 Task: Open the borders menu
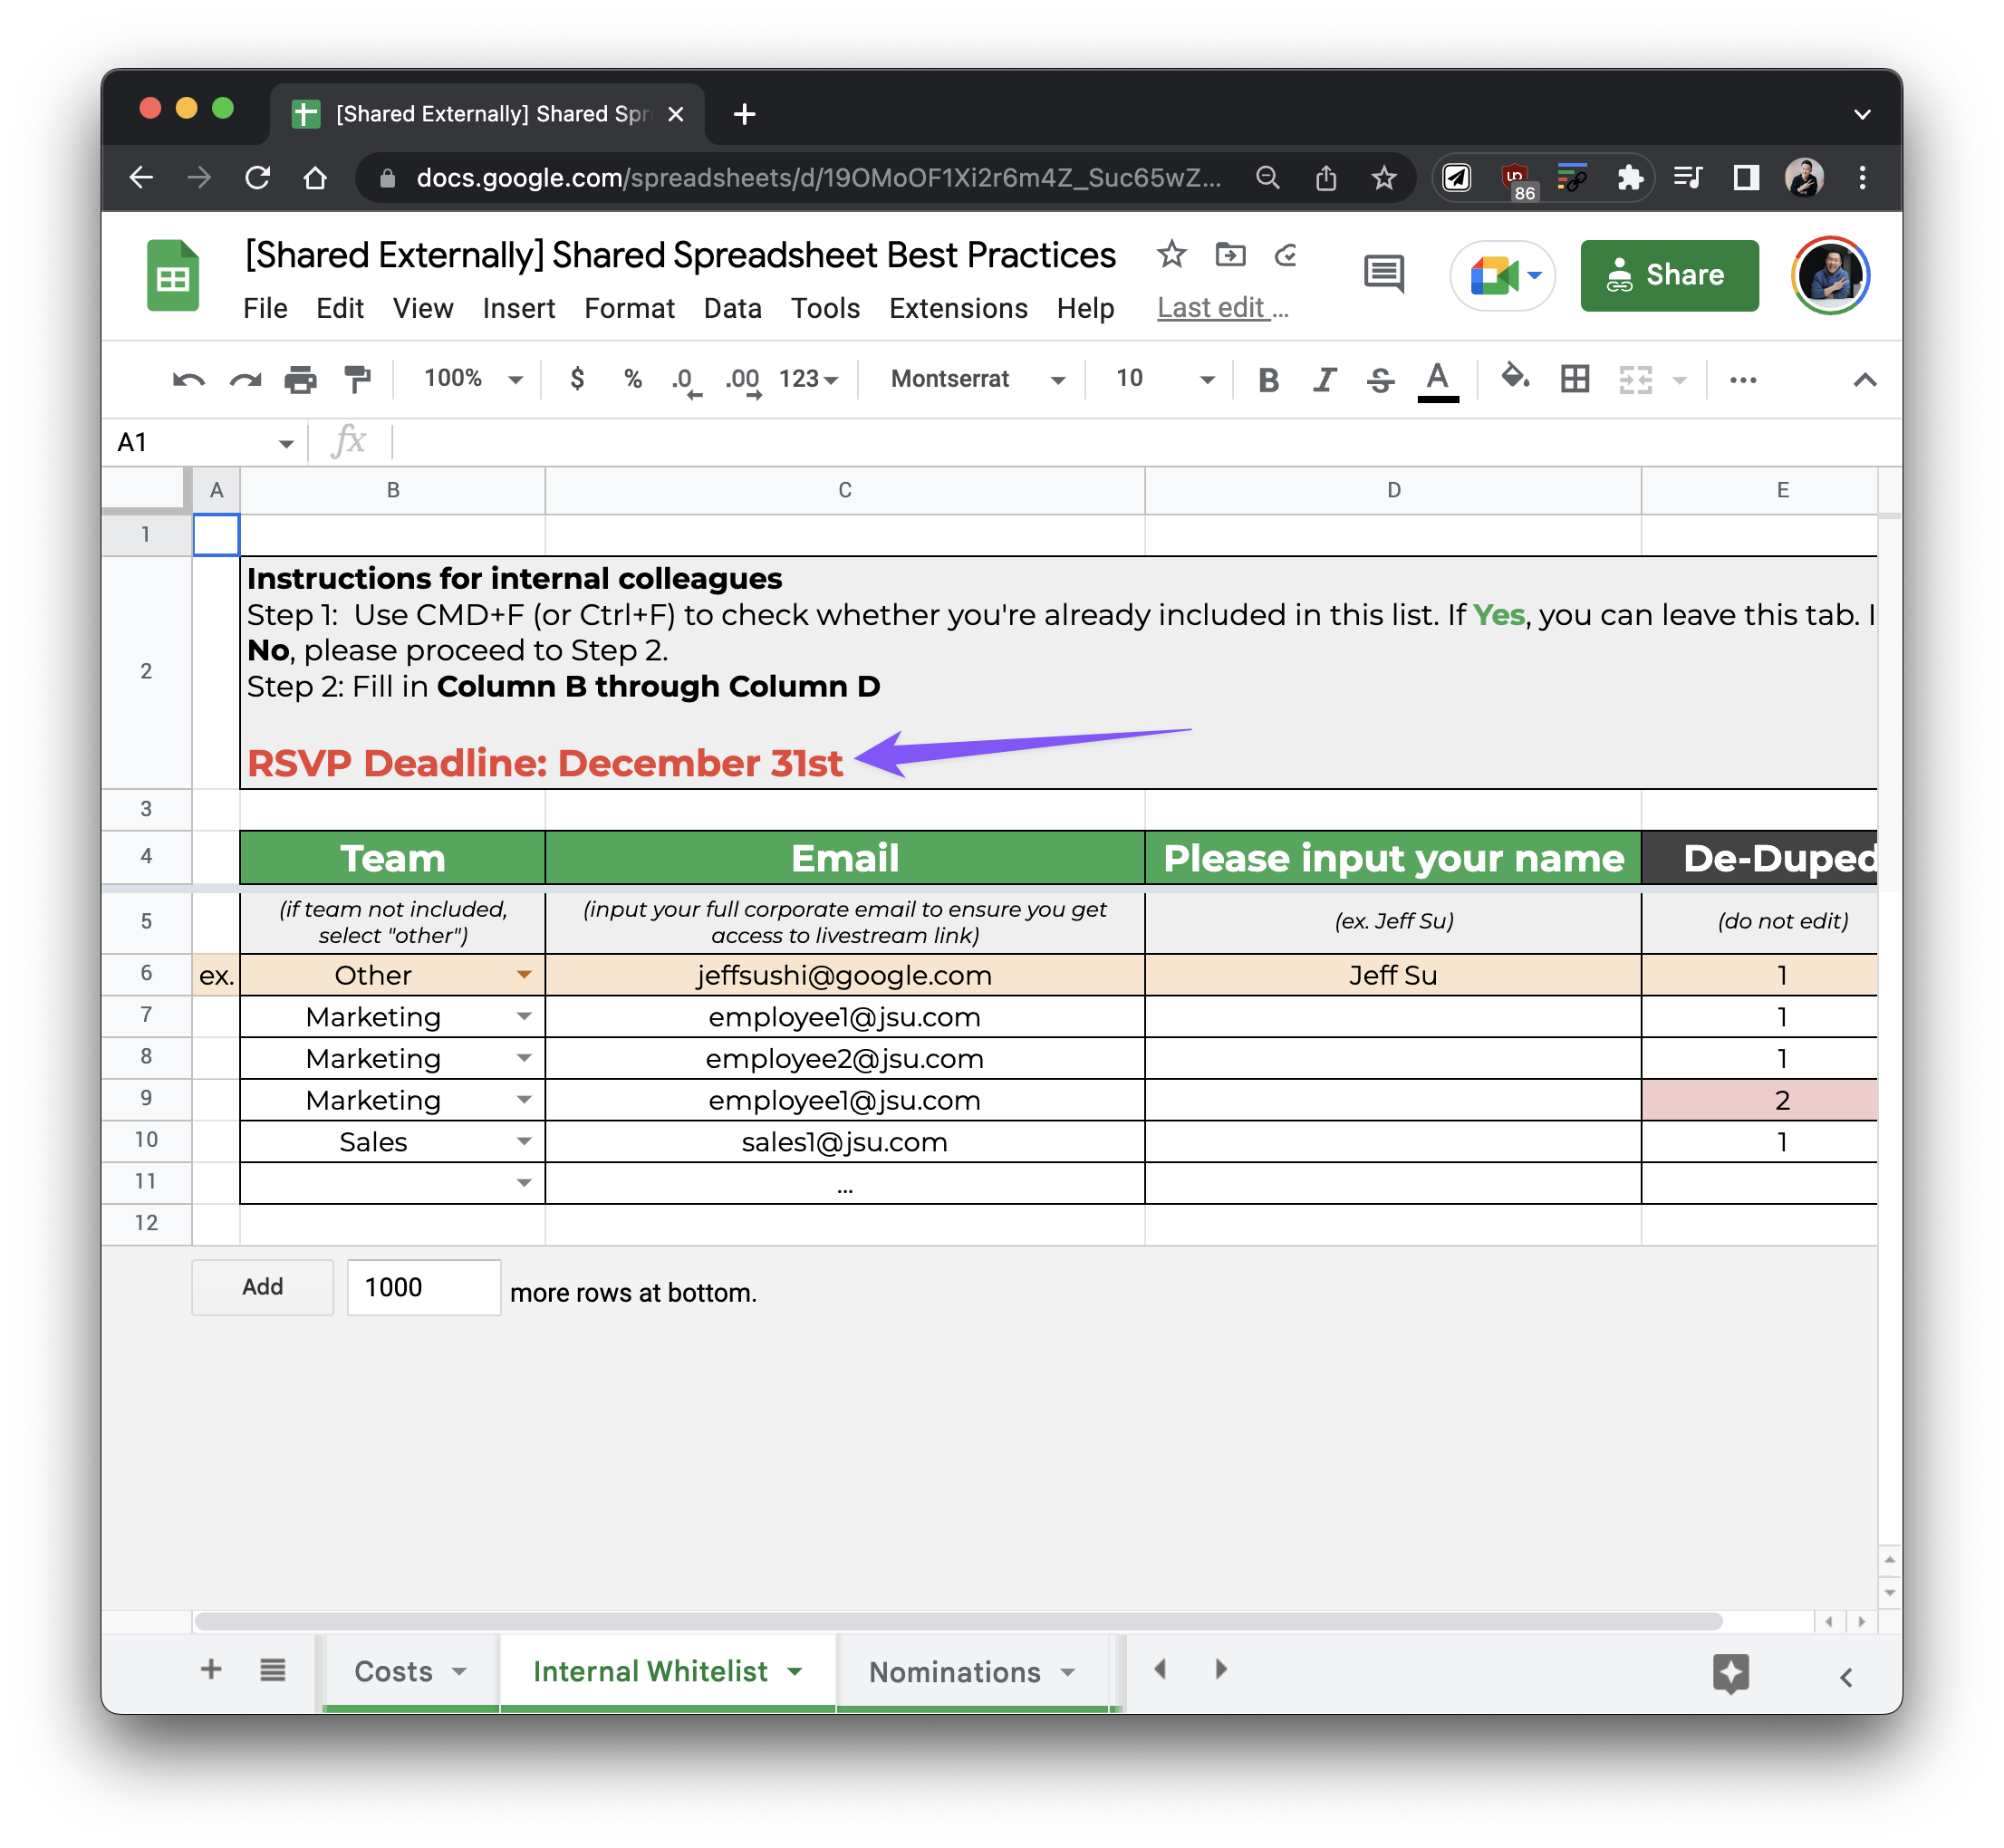(x=1573, y=379)
